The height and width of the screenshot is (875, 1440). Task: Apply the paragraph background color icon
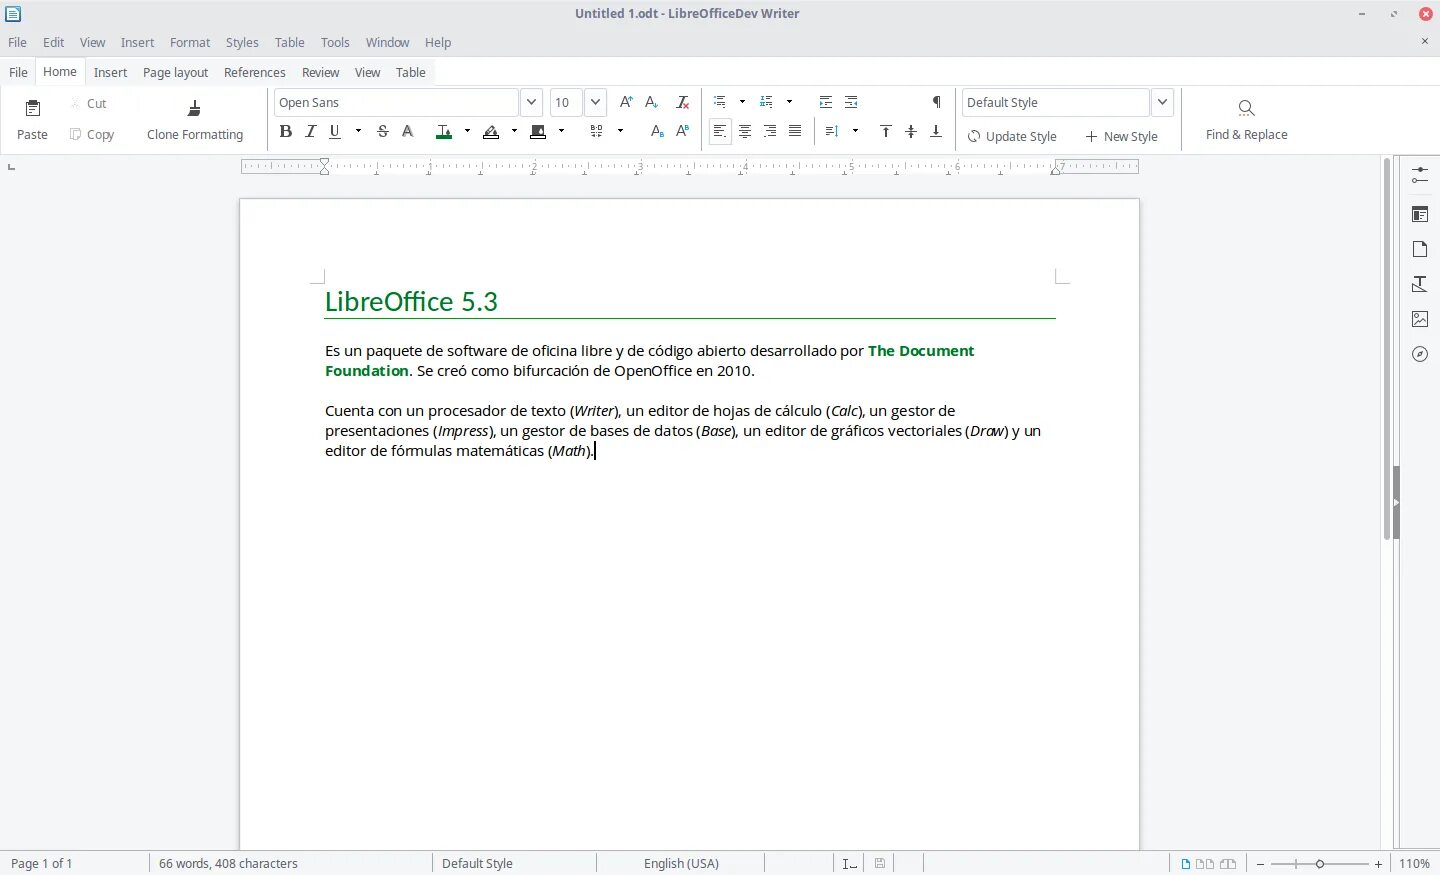tap(538, 132)
